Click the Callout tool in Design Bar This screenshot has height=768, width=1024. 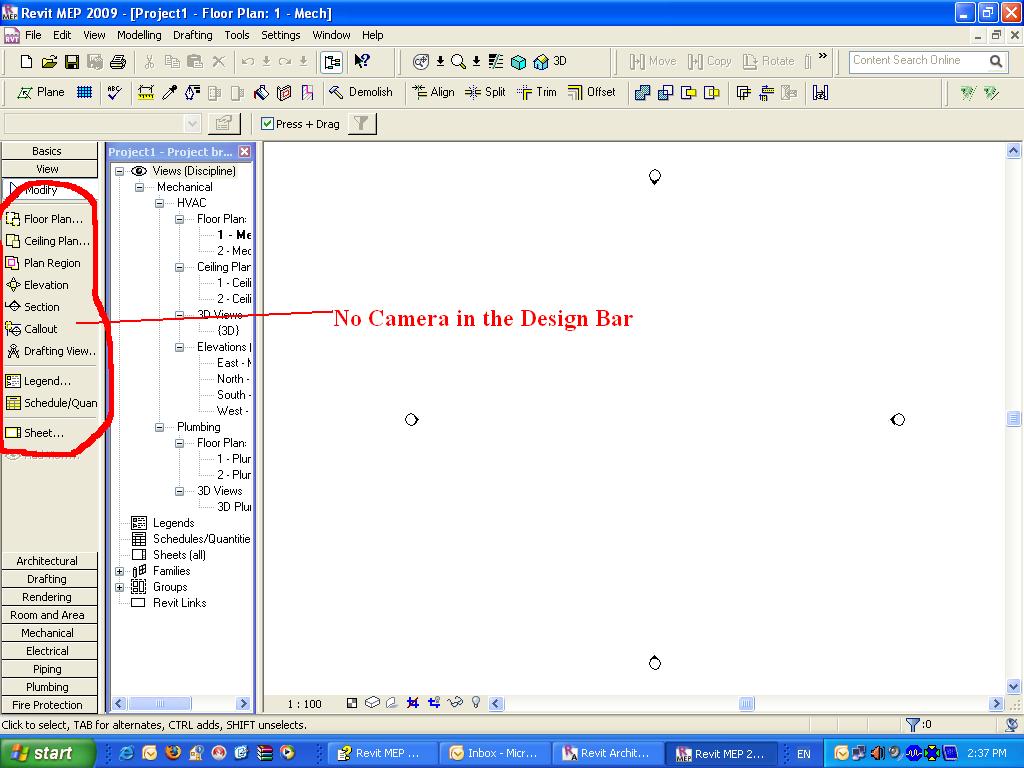pyautogui.click(x=40, y=329)
